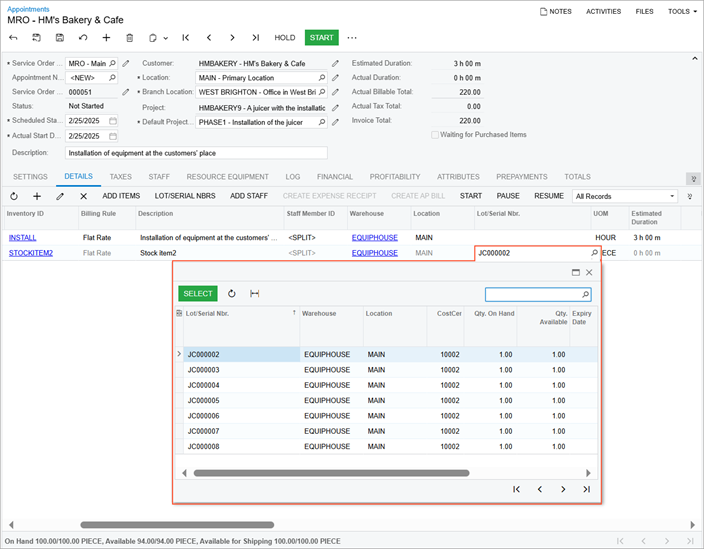This screenshot has height=549, width=704.
Task: Fit columns in the lookup popup
Action: (255, 294)
